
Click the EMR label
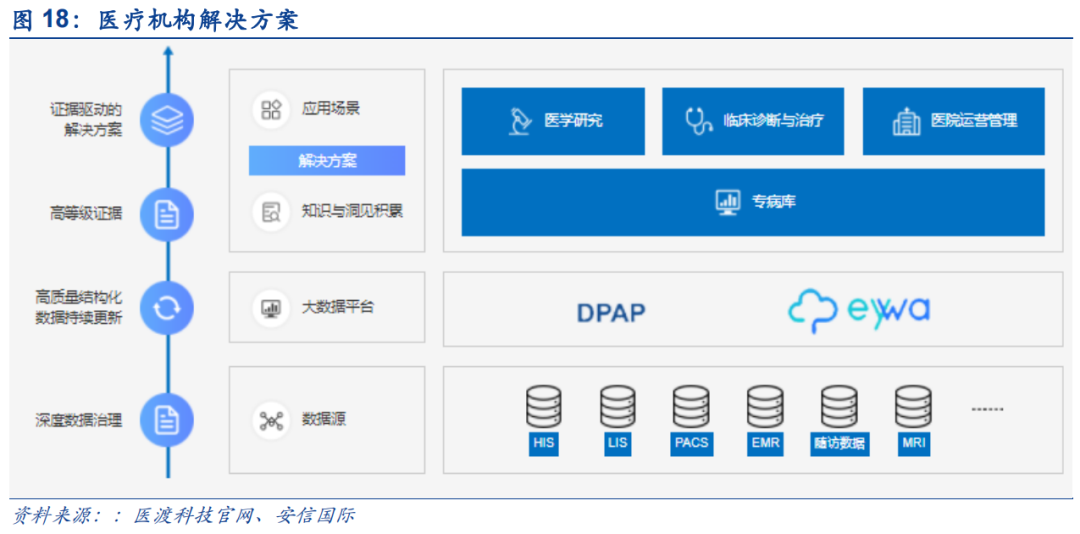point(766,443)
